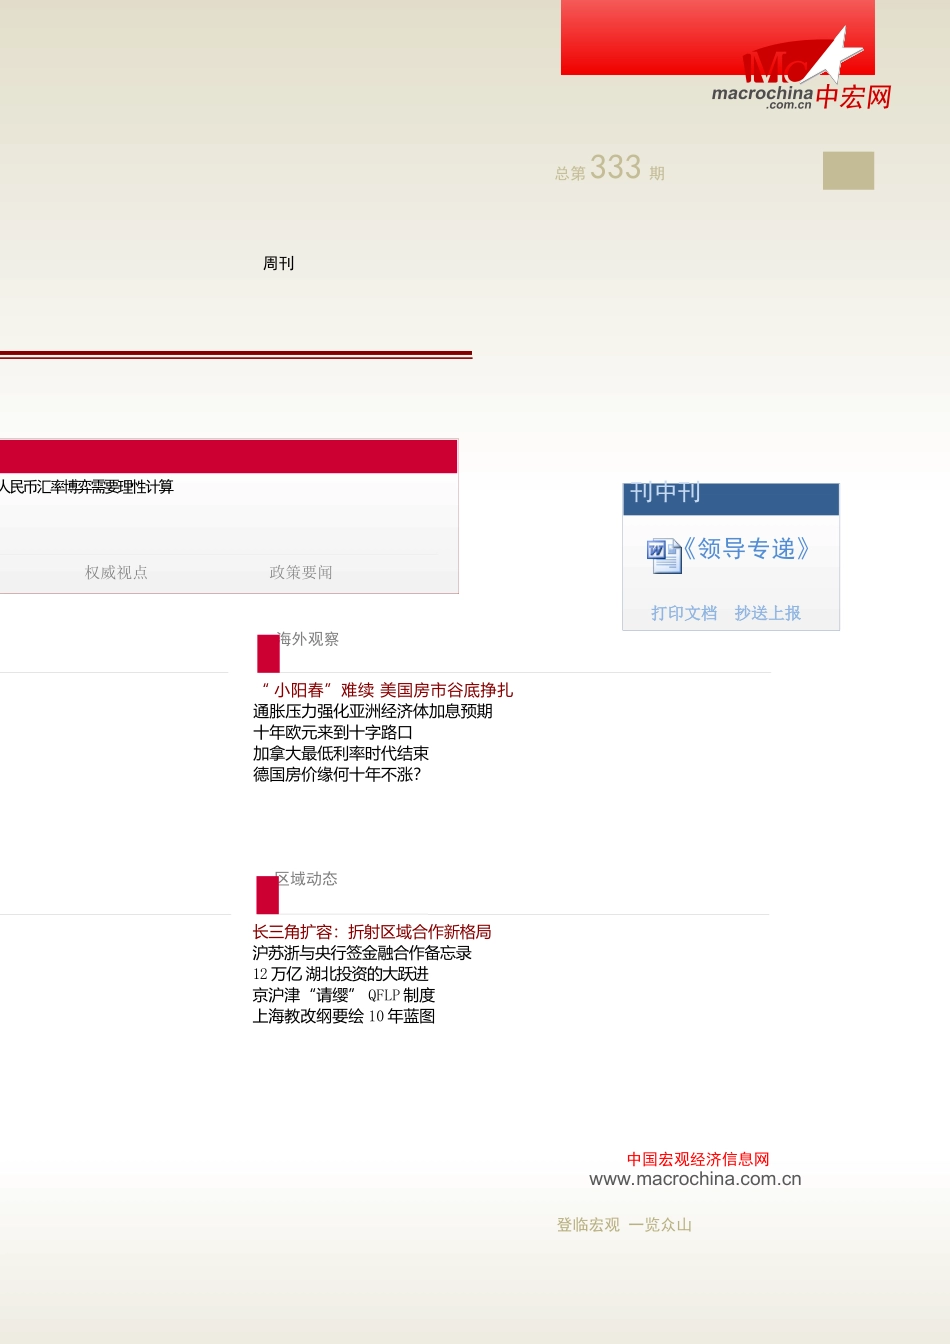This screenshot has width=950, height=1344.
Task: Open article 上海教改纲要绘10年蓝图
Action: (x=344, y=1016)
